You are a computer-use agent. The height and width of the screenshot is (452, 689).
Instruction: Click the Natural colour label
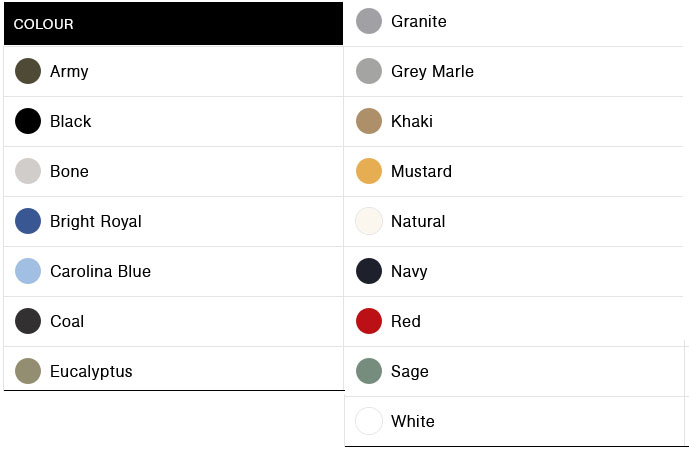click(418, 221)
